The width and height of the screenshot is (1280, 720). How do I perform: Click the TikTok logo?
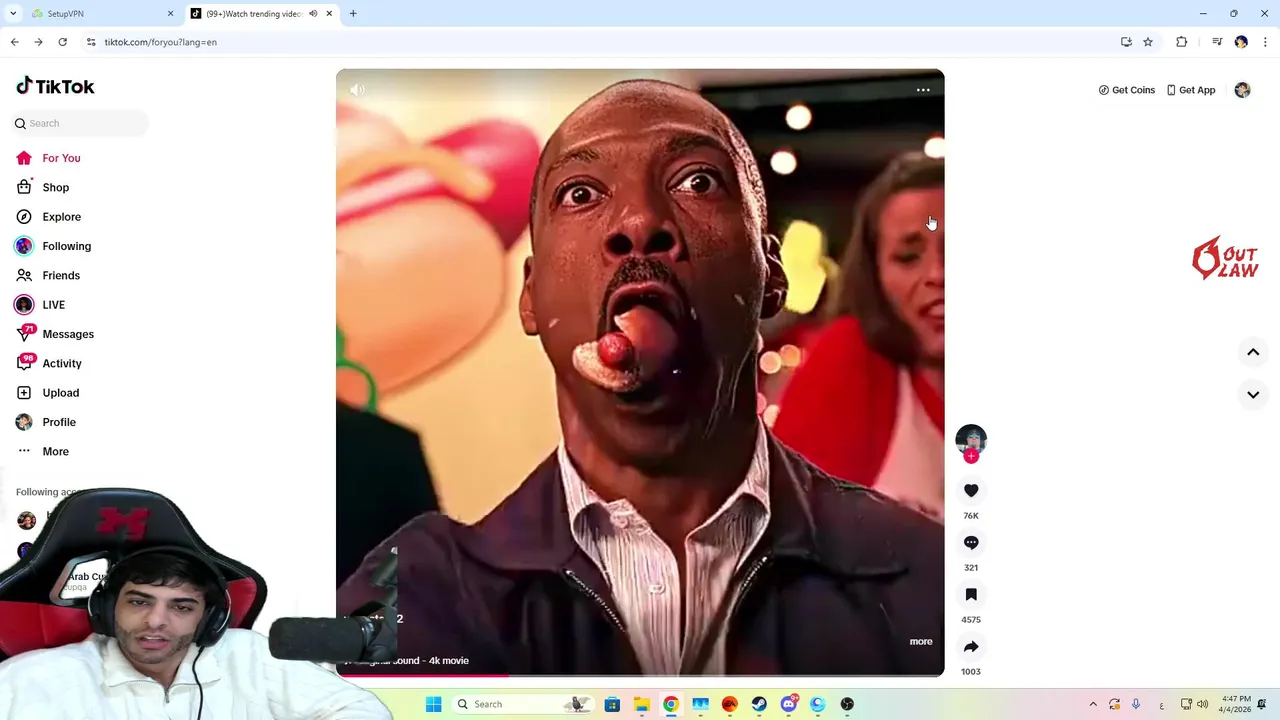[55, 87]
